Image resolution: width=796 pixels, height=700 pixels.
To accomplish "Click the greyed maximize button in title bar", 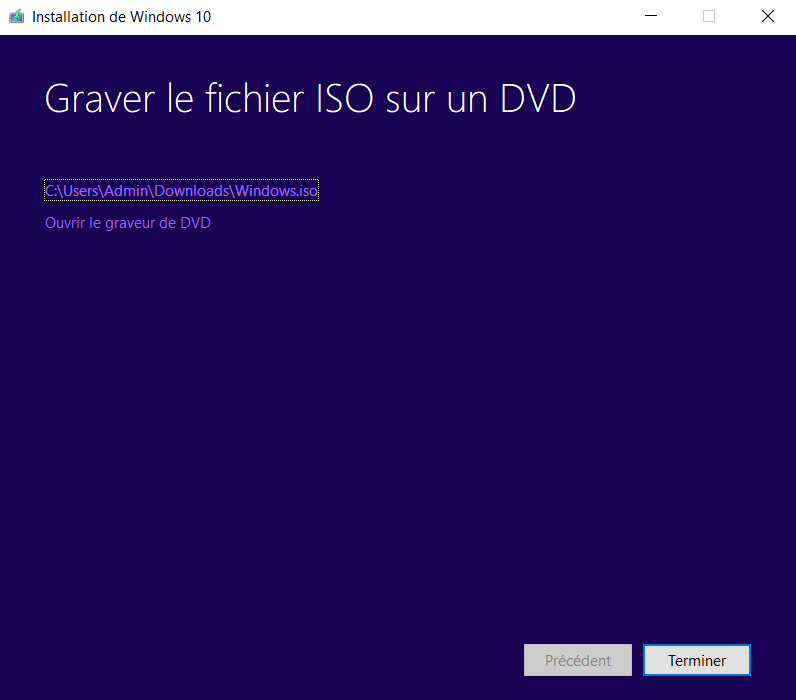I will coord(709,16).
